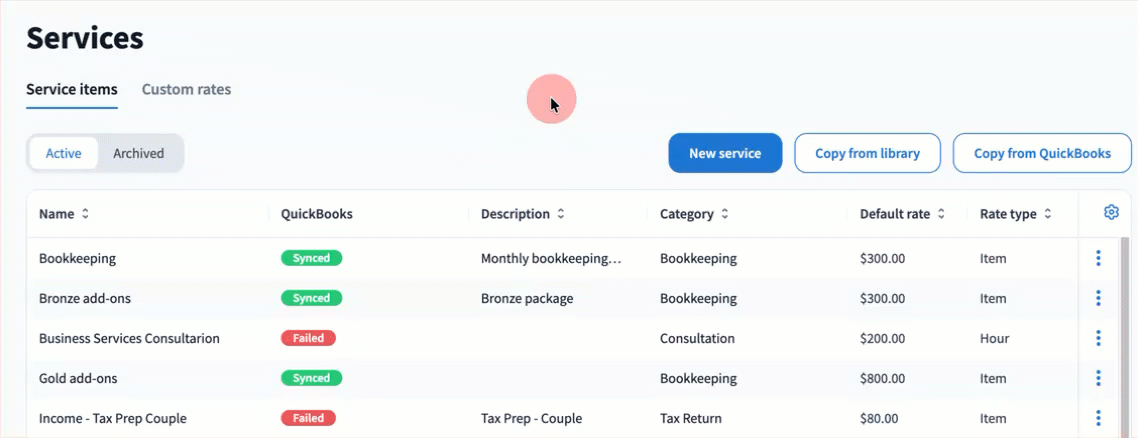Open the table column settings gear
This screenshot has width=1138, height=438.
point(1110,212)
